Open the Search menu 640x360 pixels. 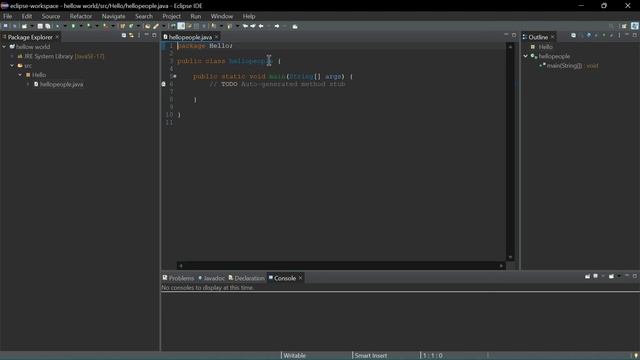tap(144, 16)
